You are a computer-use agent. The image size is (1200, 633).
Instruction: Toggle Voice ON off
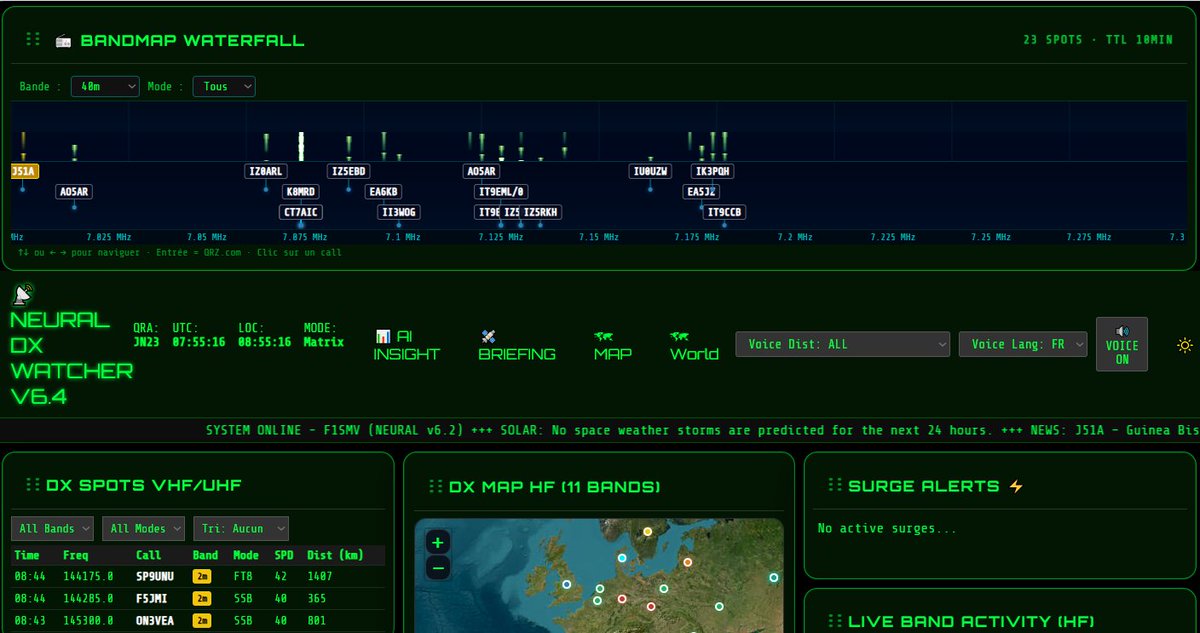pyautogui.click(x=1122, y=344)
